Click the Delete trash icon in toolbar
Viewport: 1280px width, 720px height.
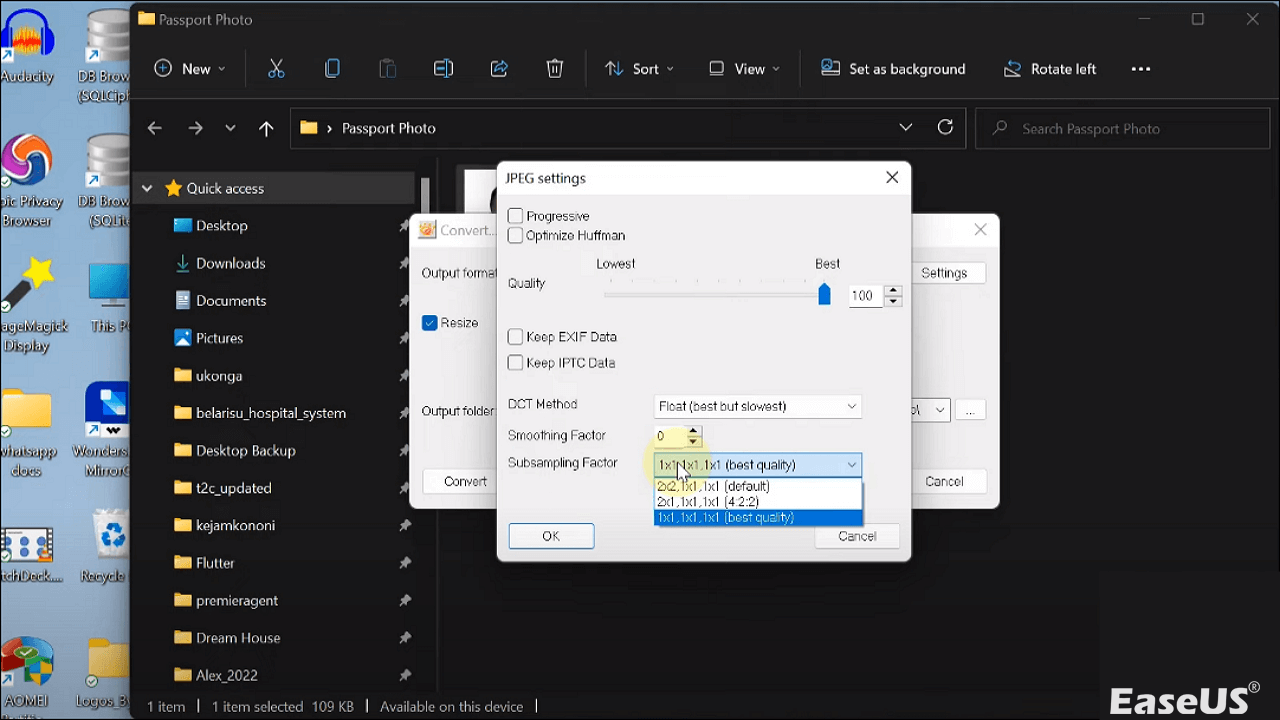pyautogui.click(x=555, y=69)
